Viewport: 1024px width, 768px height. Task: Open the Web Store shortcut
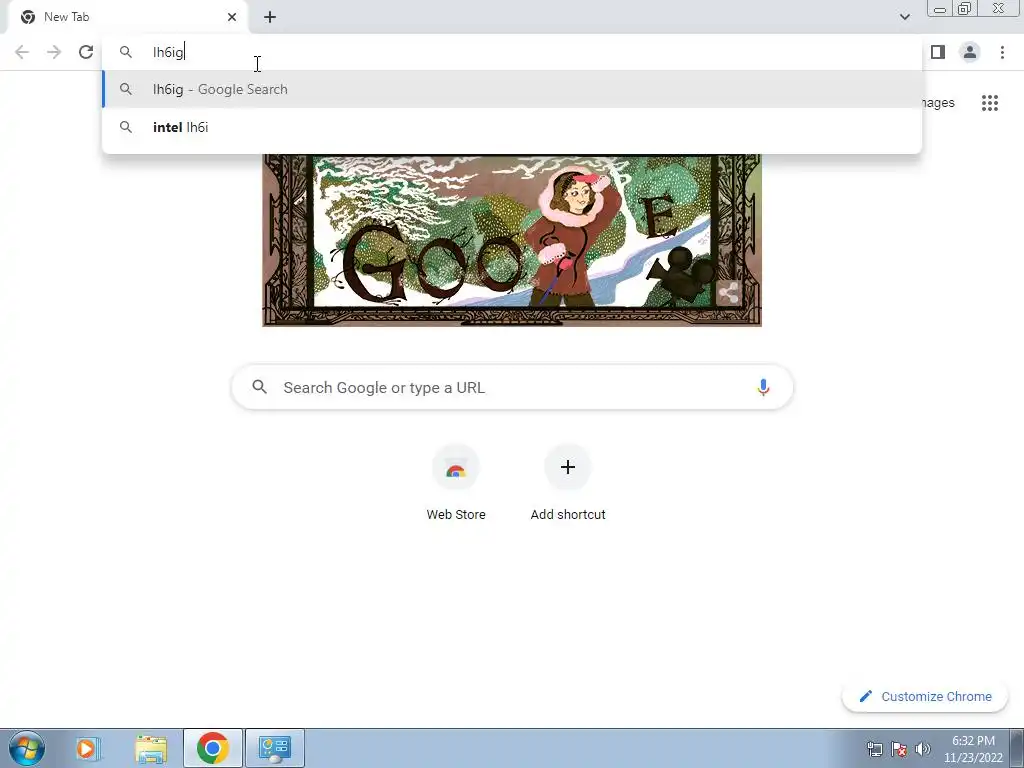click(x=456, y=483)
